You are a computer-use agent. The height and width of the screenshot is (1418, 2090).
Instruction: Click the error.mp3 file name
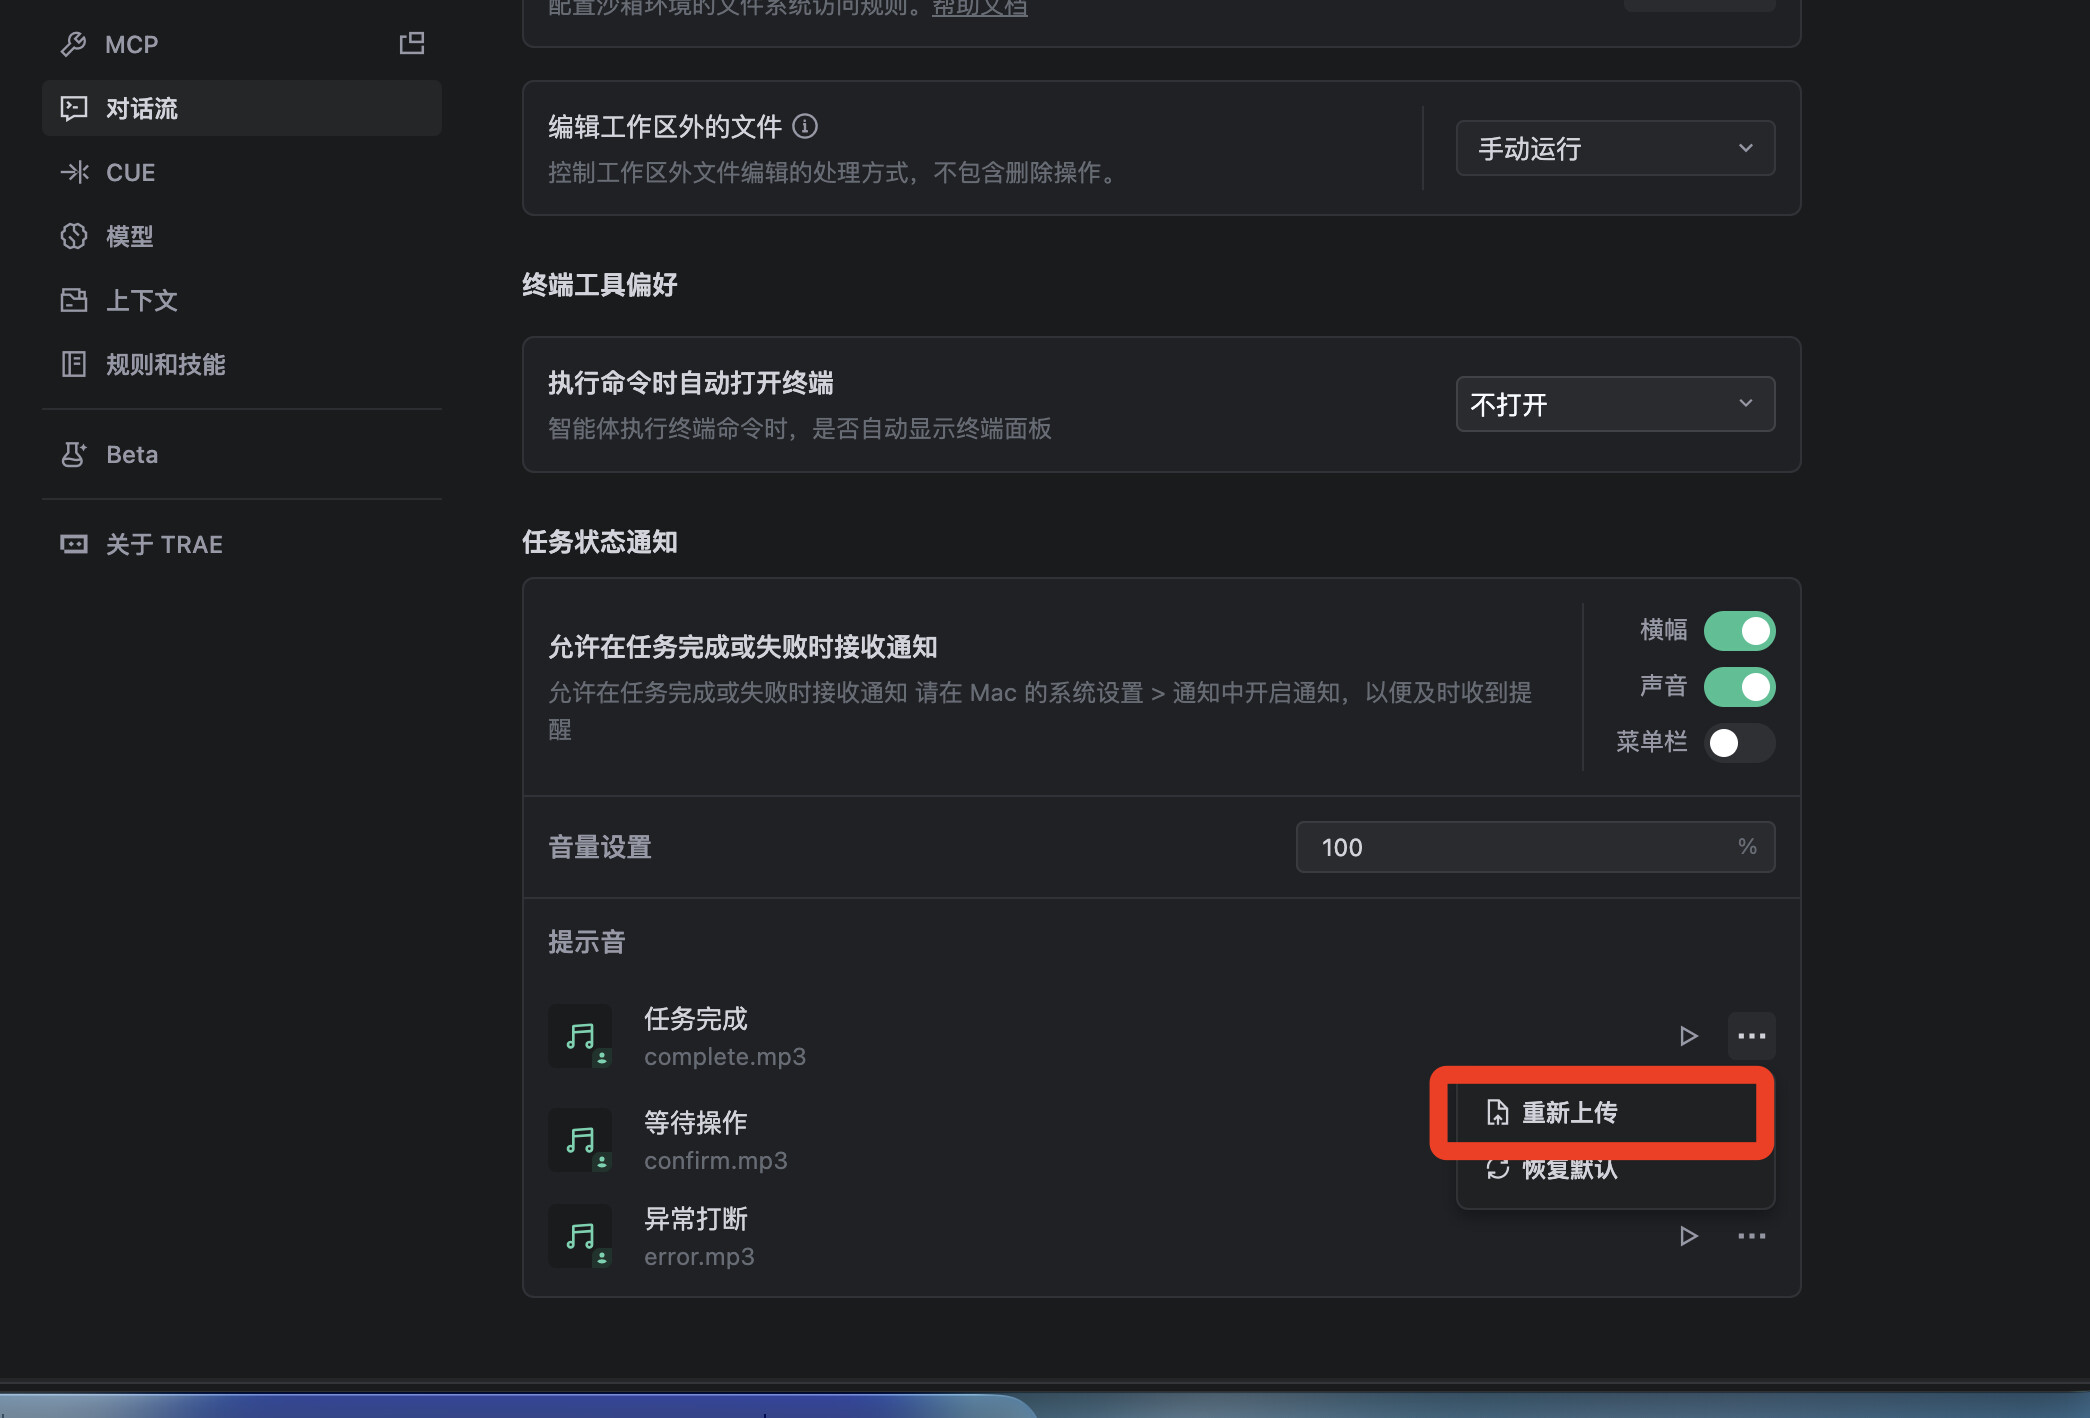[x=699, y=1256]
